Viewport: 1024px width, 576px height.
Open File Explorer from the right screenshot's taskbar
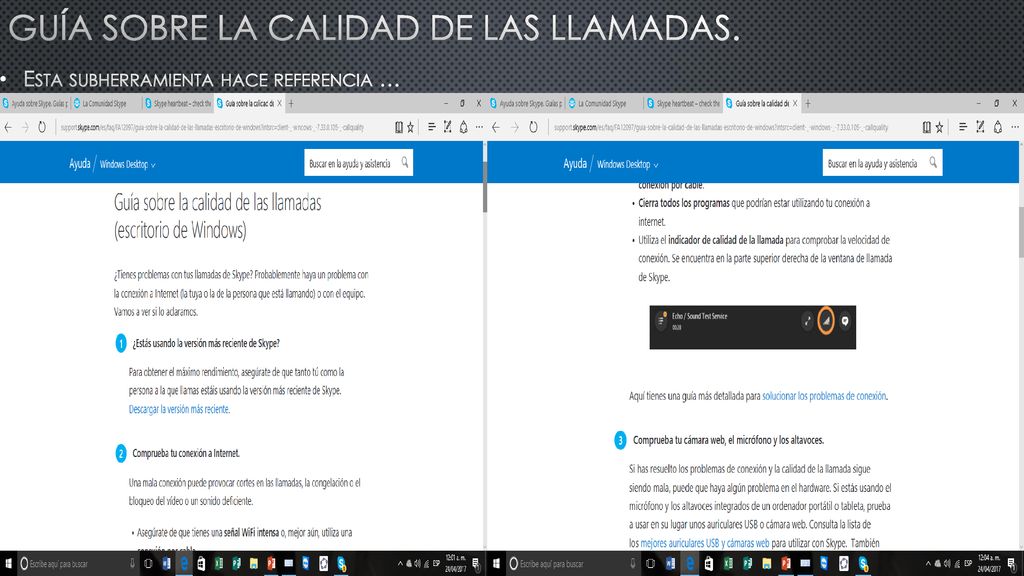point(767,563)
